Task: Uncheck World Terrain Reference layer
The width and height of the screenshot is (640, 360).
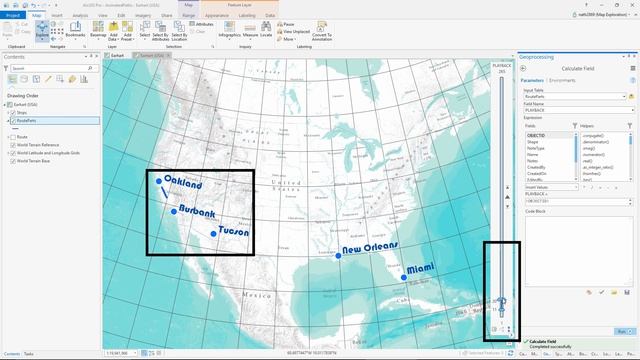Action: pyautogui.click(x=13, y=145)
